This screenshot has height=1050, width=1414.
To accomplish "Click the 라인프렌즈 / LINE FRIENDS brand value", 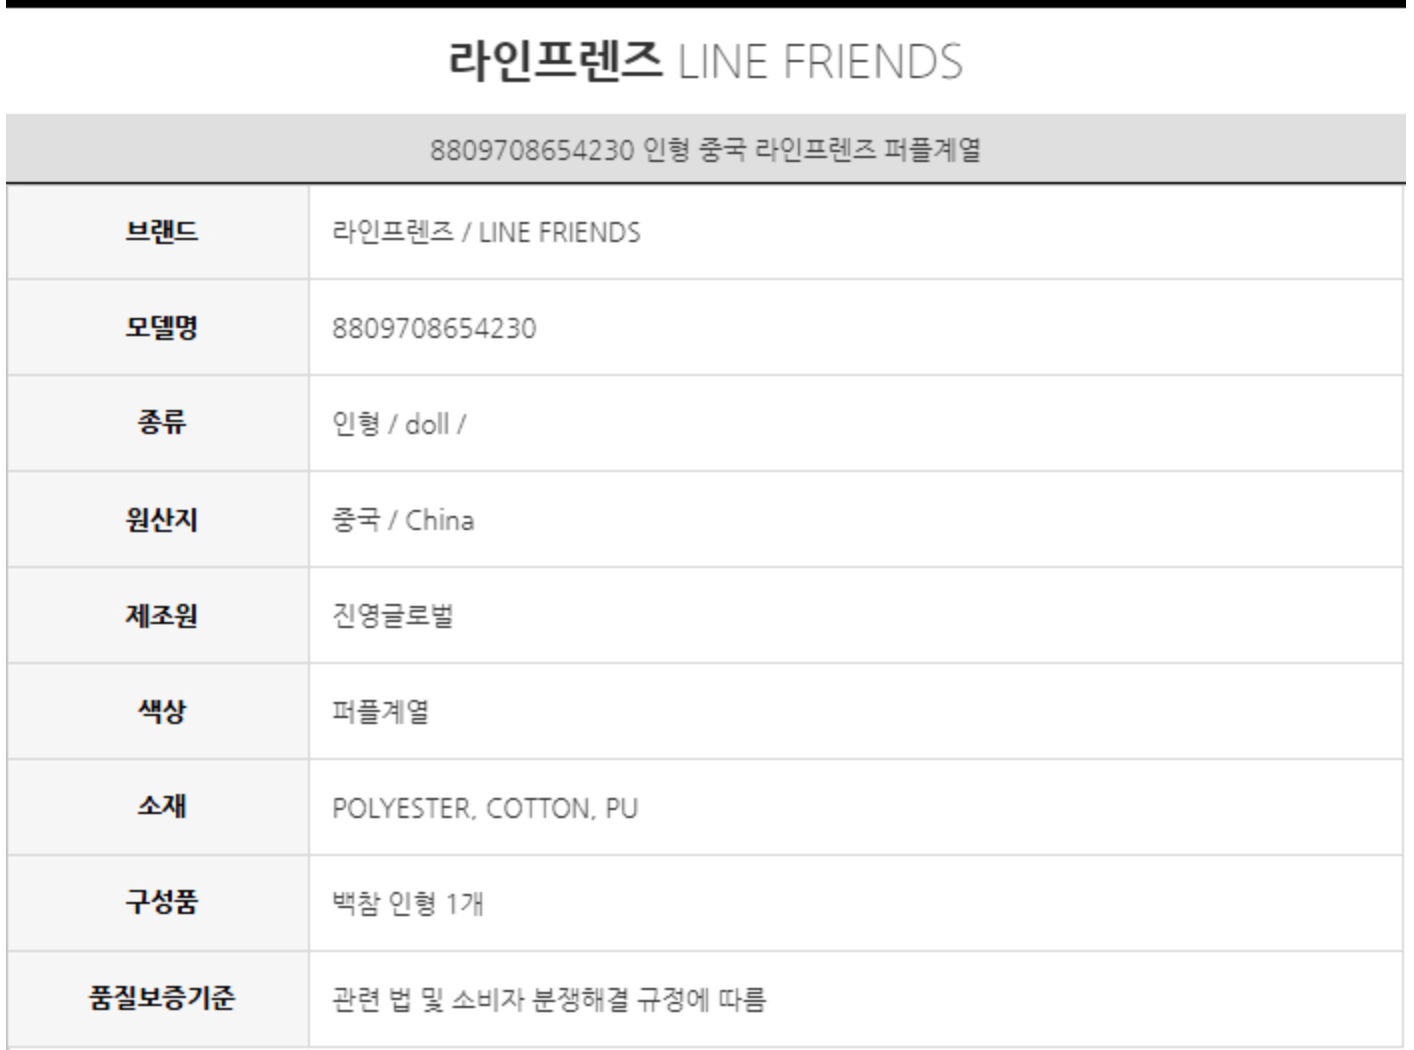I will point(486,232).
